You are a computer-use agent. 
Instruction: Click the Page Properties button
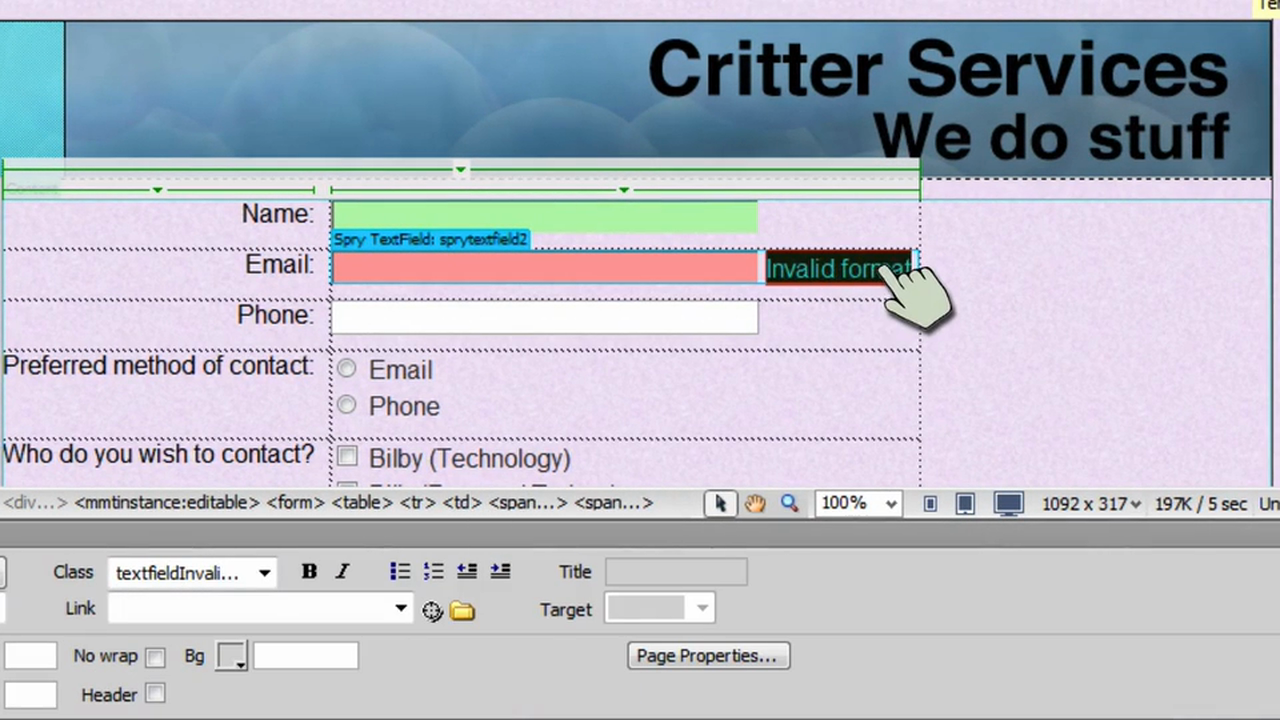708,656
